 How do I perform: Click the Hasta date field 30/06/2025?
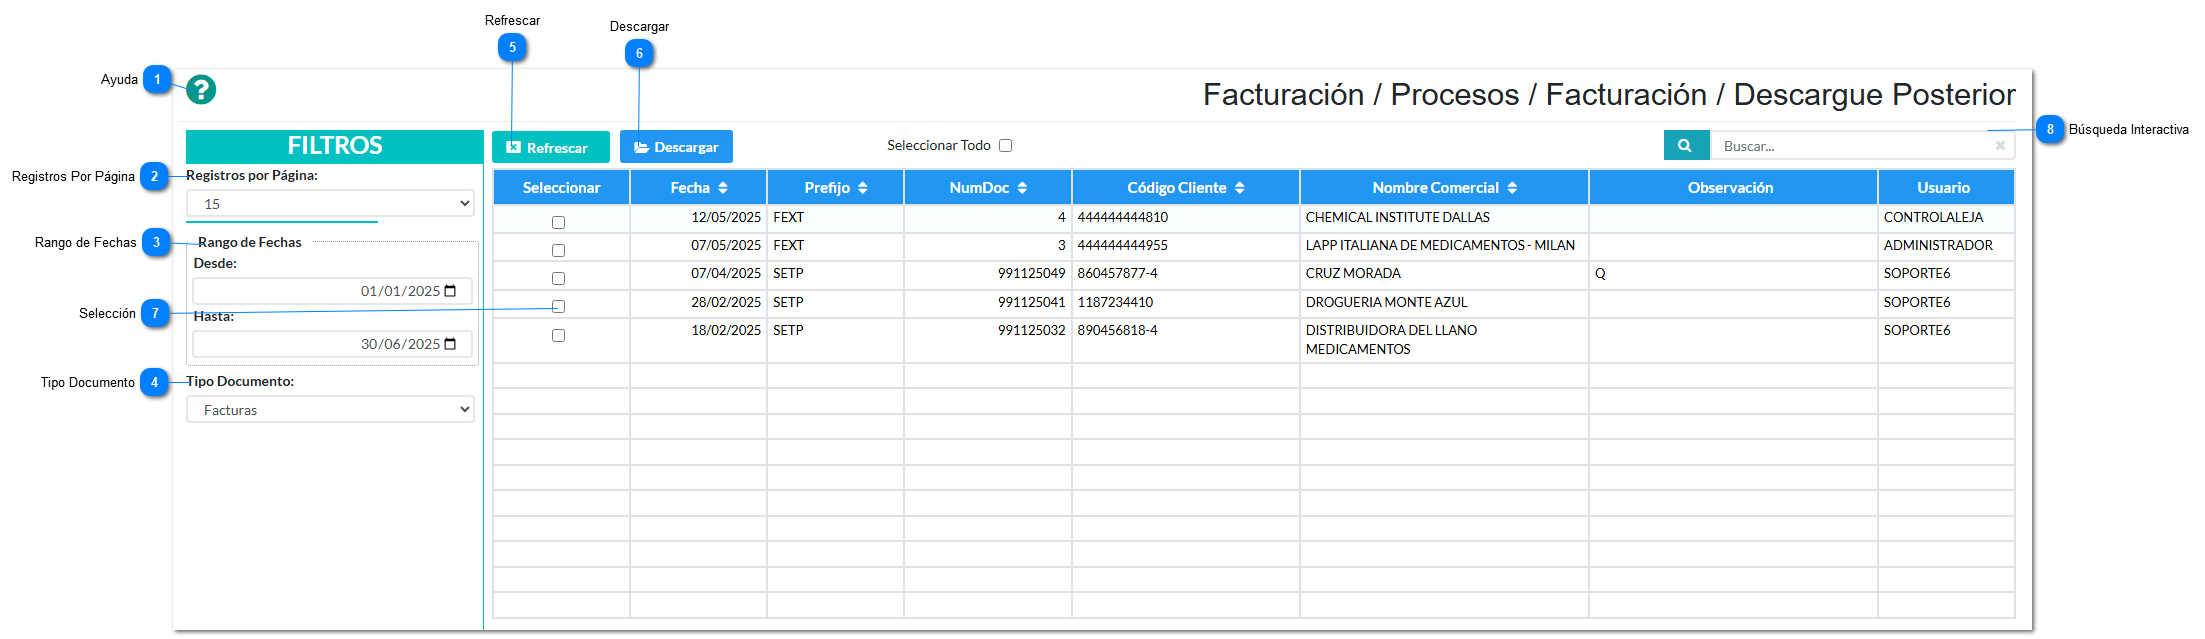(x=332, y=344)
